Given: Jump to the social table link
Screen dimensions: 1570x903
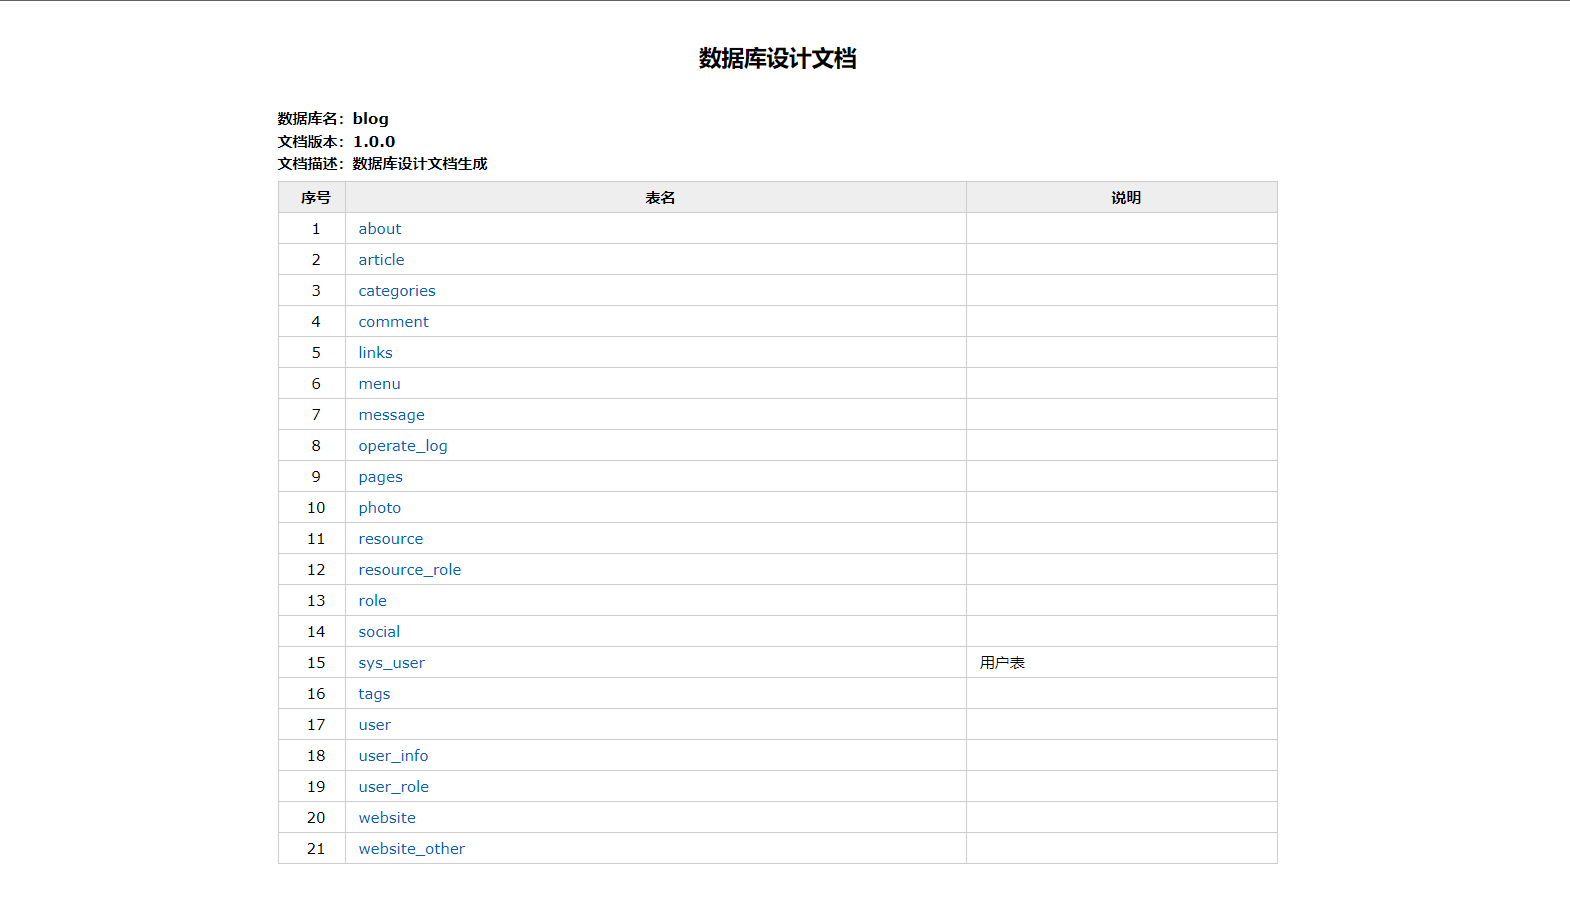Looking at the screenshot, I should (379, 632).
